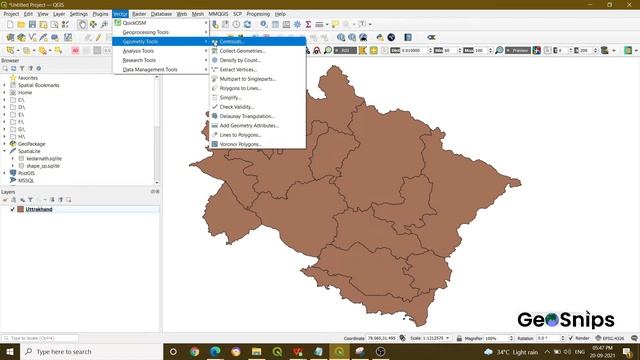640x360 pixels.
Task: Open the Processing Toolbox gear icon
Action: [297, 24]
